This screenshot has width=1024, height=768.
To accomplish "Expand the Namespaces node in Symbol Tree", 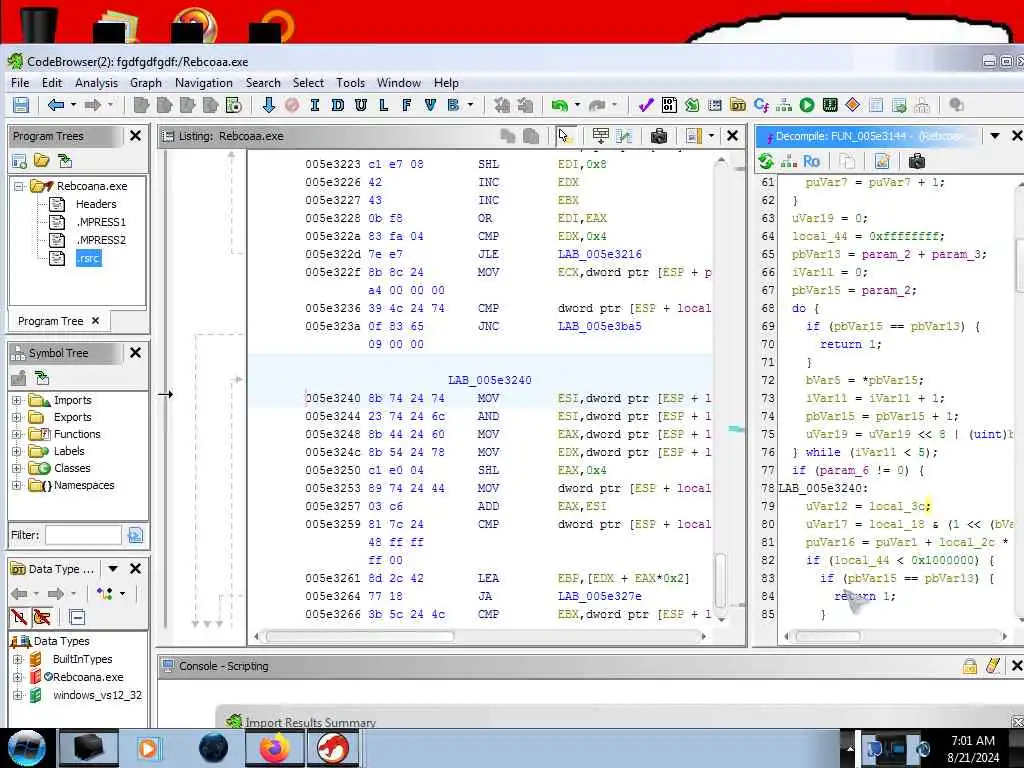I will coord(17,485).
